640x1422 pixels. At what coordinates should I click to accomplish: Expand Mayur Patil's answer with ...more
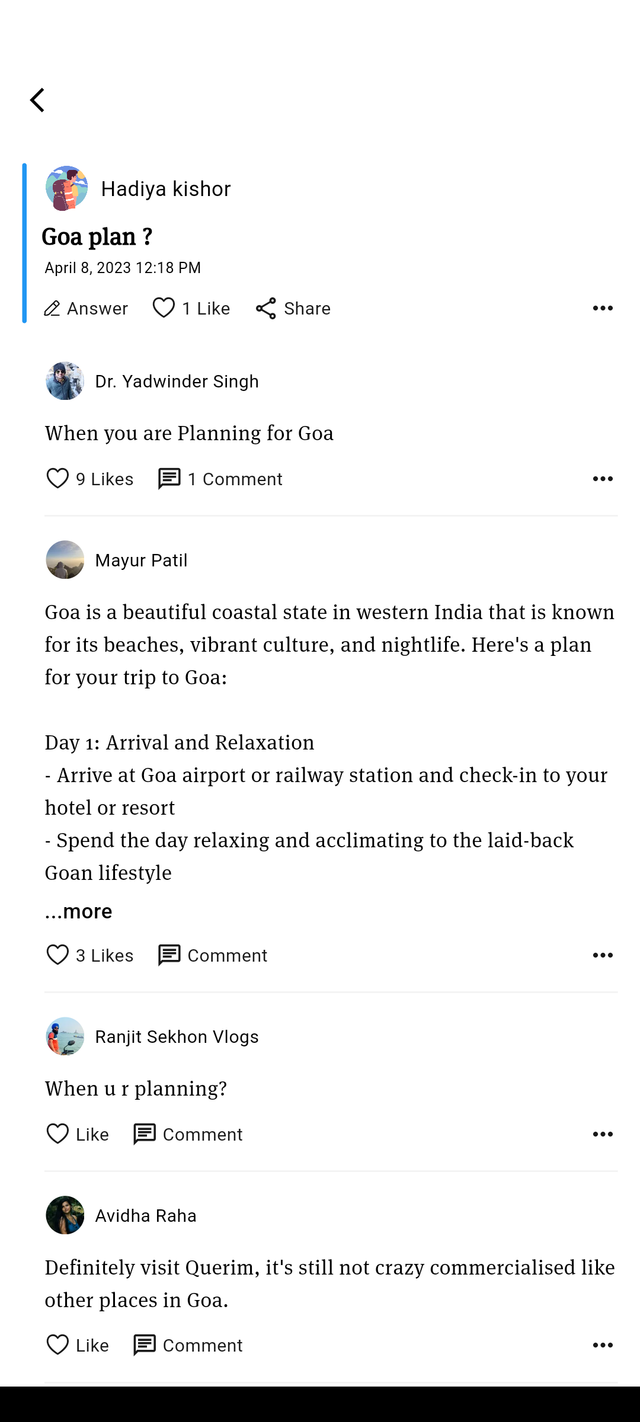tap(79, 911)
